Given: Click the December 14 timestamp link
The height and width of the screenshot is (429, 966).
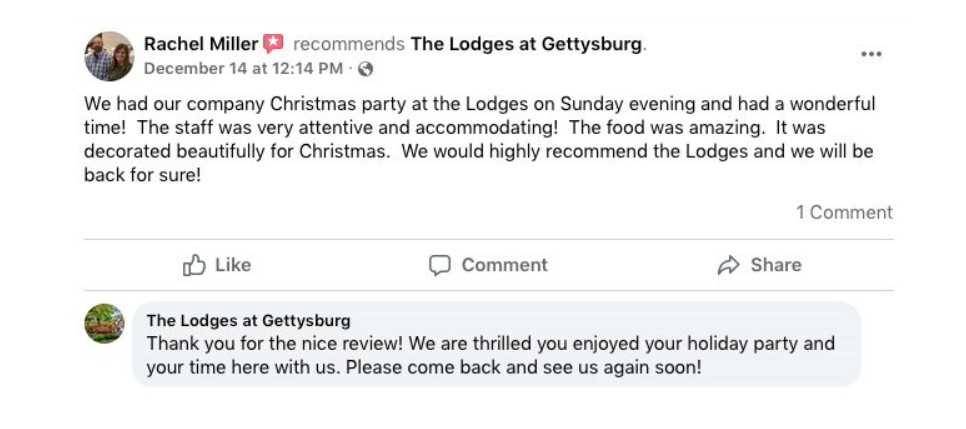Looking at the screenshot, I should (x=243, y=69).
